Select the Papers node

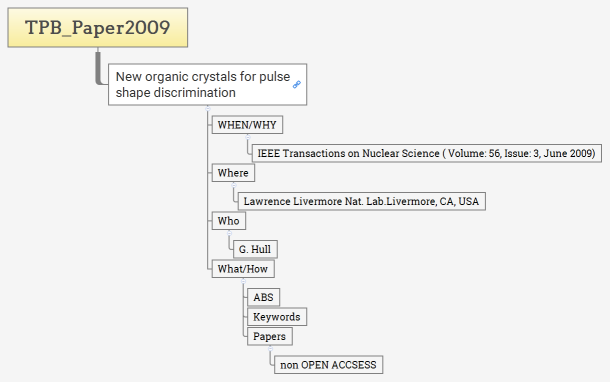point(270,336)
